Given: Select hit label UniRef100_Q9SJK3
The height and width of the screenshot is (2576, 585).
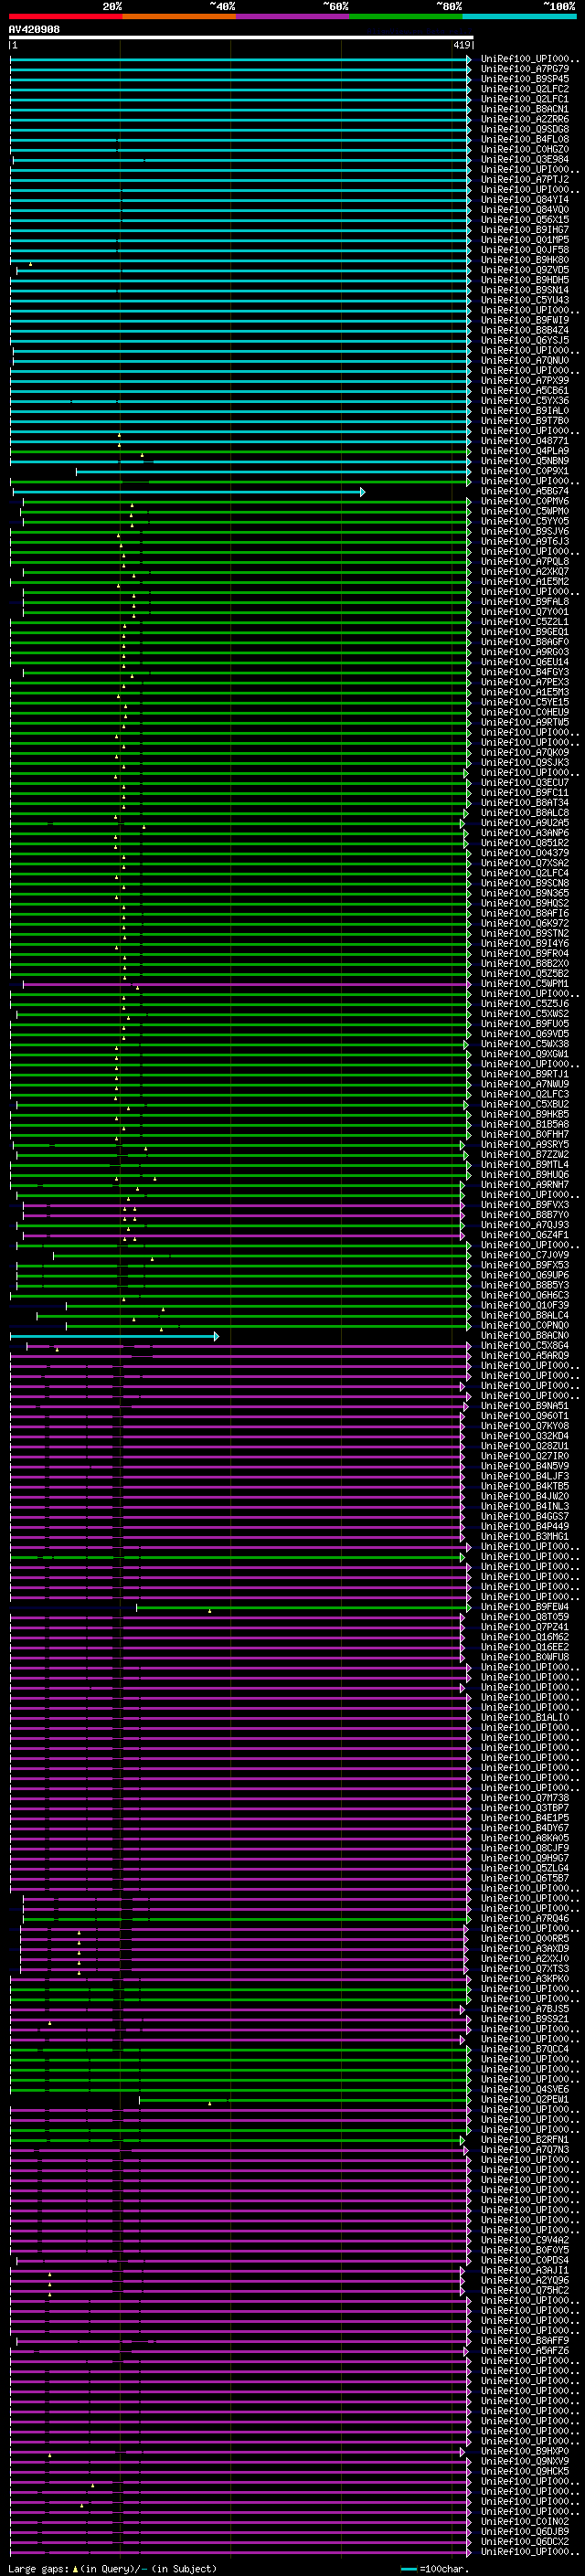Looking at the screenshot, I should [525, 762].
